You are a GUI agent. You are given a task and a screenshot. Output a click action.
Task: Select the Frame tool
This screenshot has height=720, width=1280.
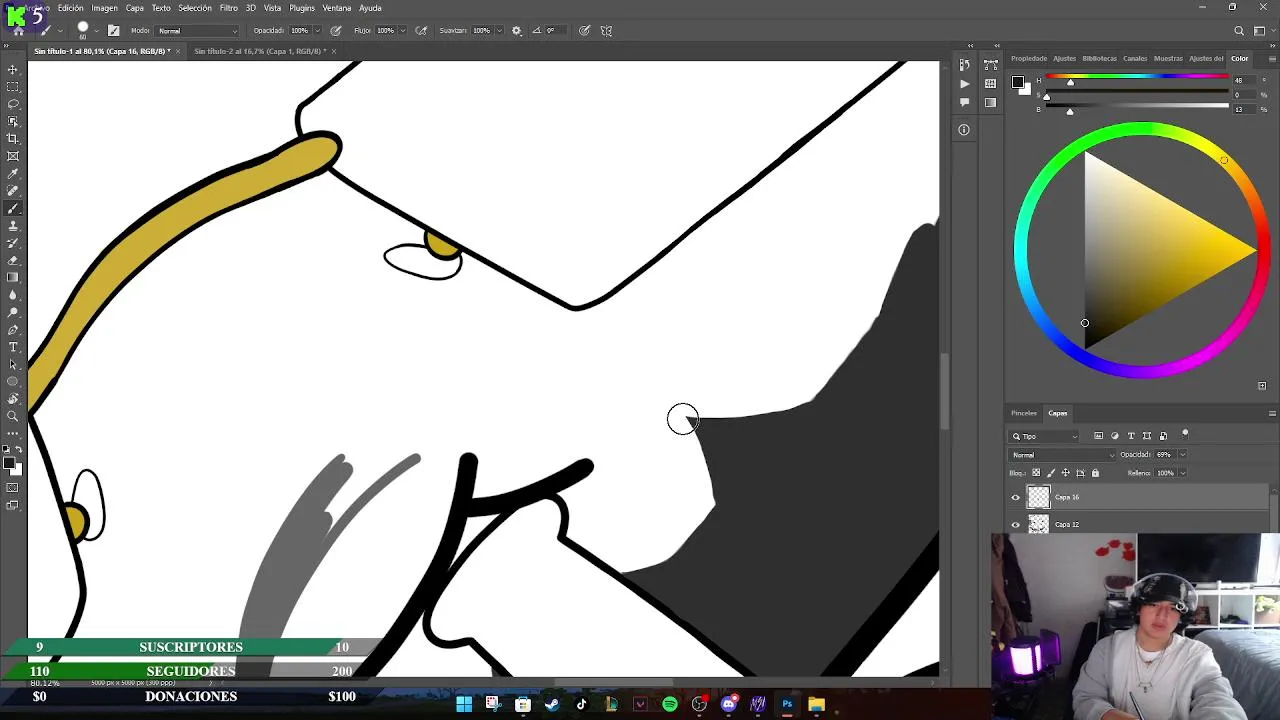[13, 156]
